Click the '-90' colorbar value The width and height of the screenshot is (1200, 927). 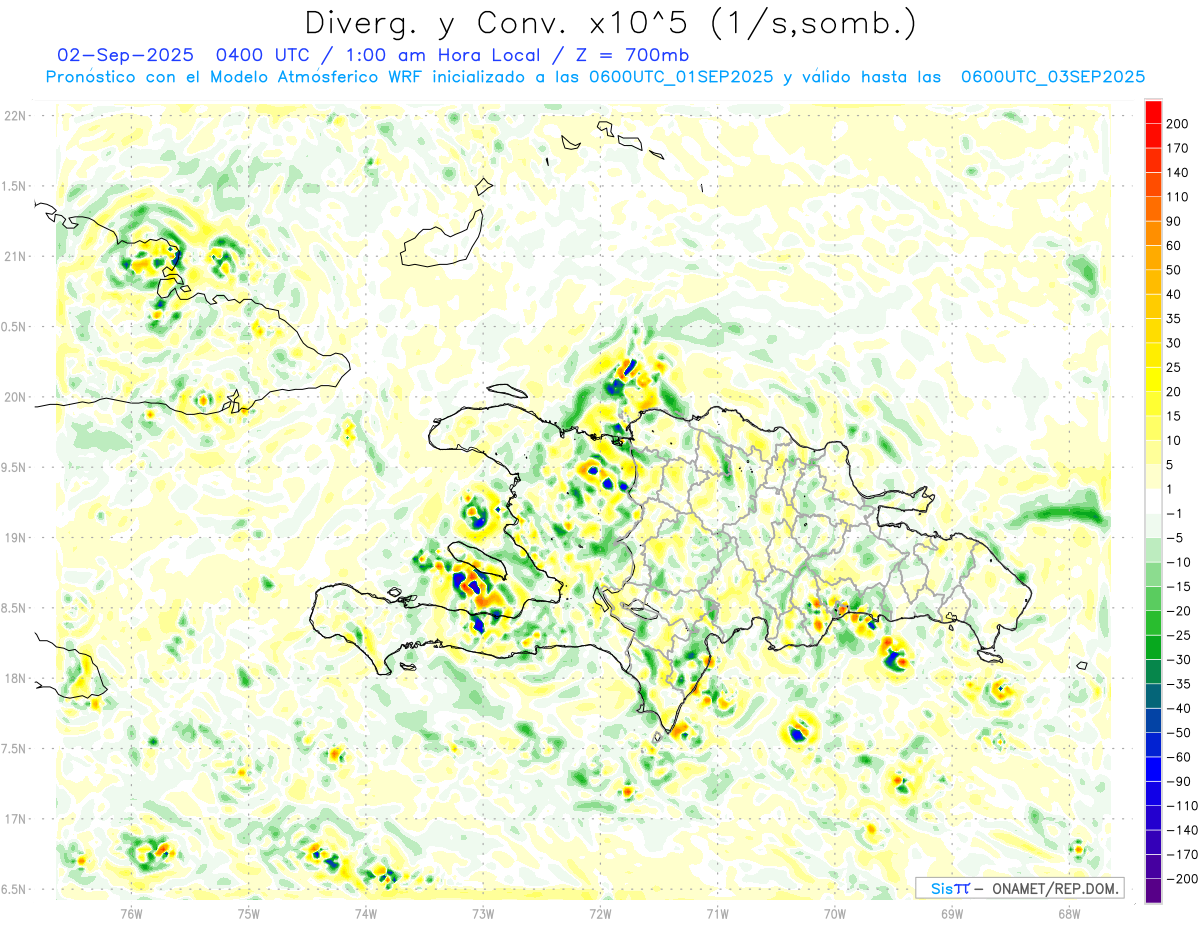pos(1178,781)
